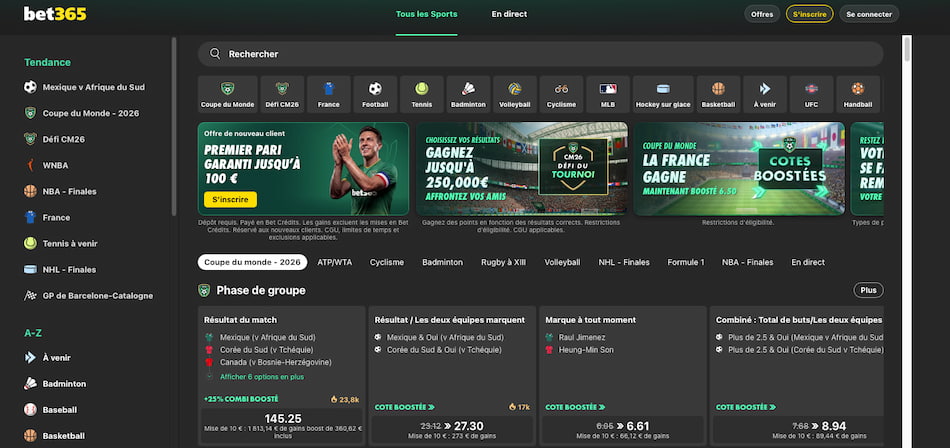Click Heung-Min Son selection
The height and width of the screenshot is (448, 950).
pyautogui.click(x=586, y=350)
